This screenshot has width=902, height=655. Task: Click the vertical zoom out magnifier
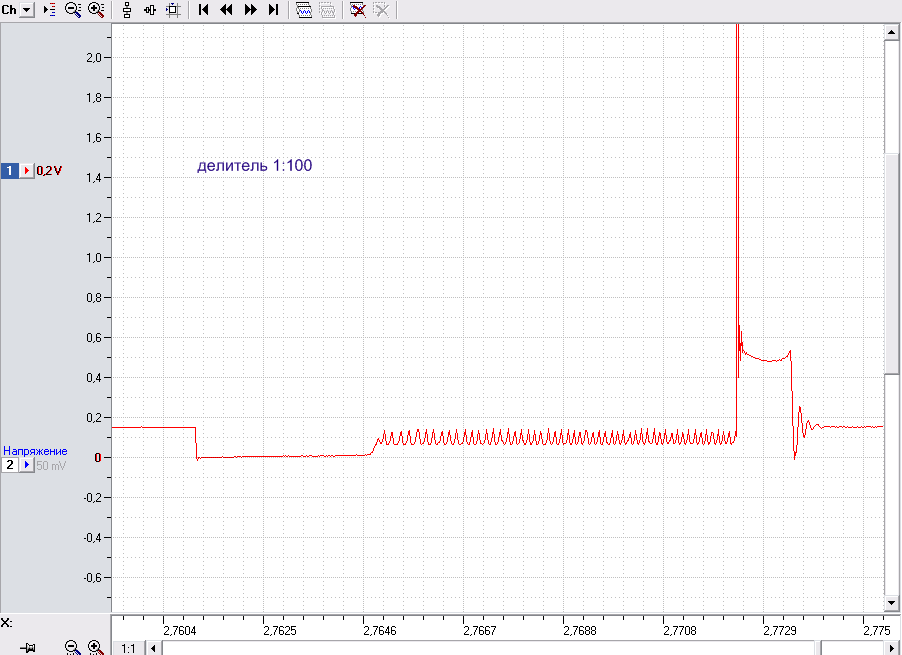point(72,10)
